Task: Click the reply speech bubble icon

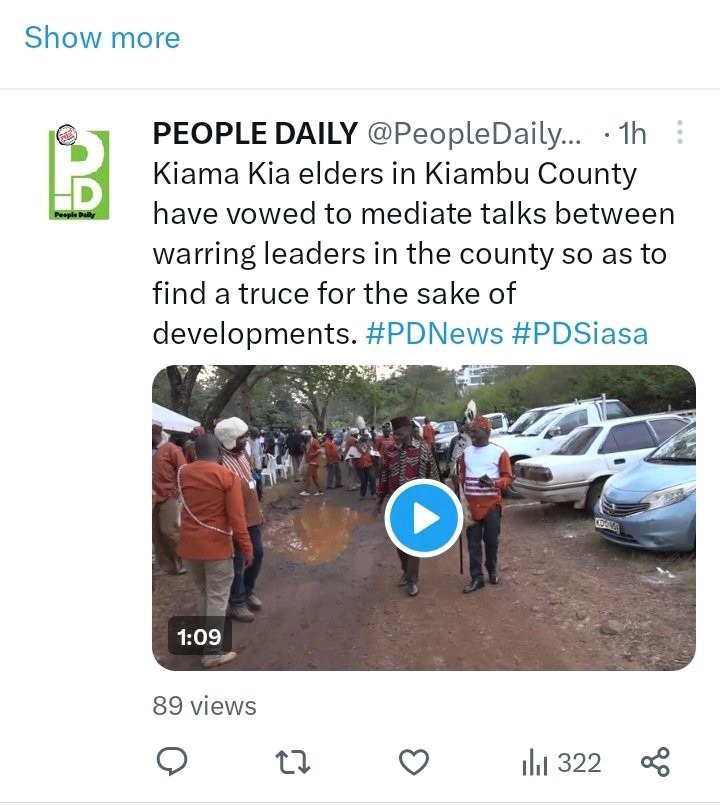Action: (x=172, y=761)
